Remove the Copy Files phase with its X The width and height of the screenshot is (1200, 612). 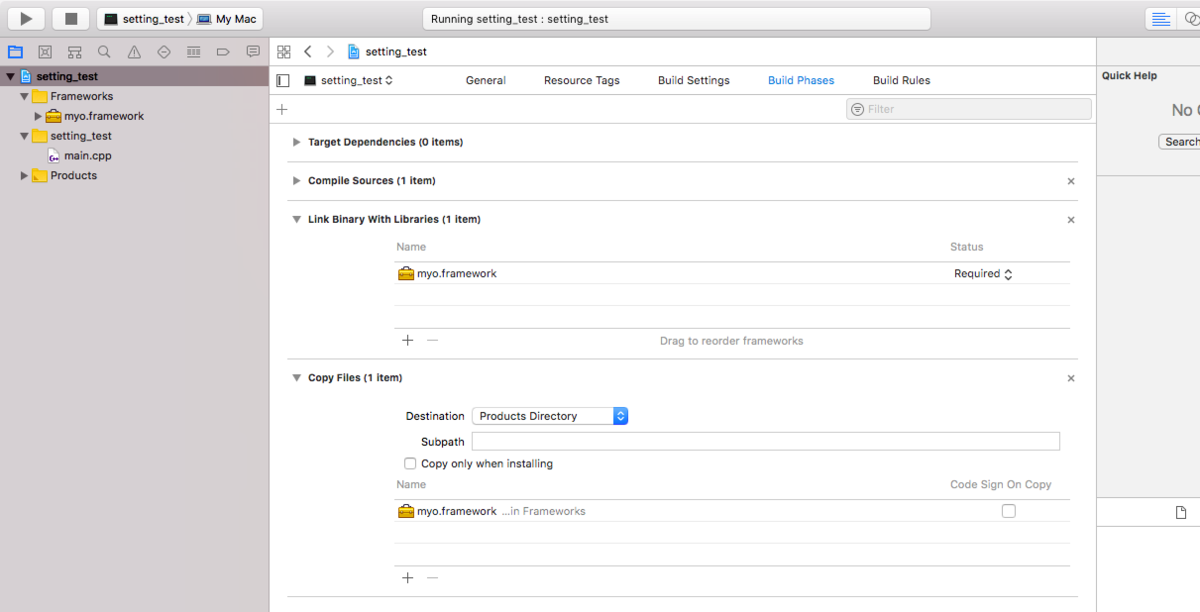tap(1071, 379)
